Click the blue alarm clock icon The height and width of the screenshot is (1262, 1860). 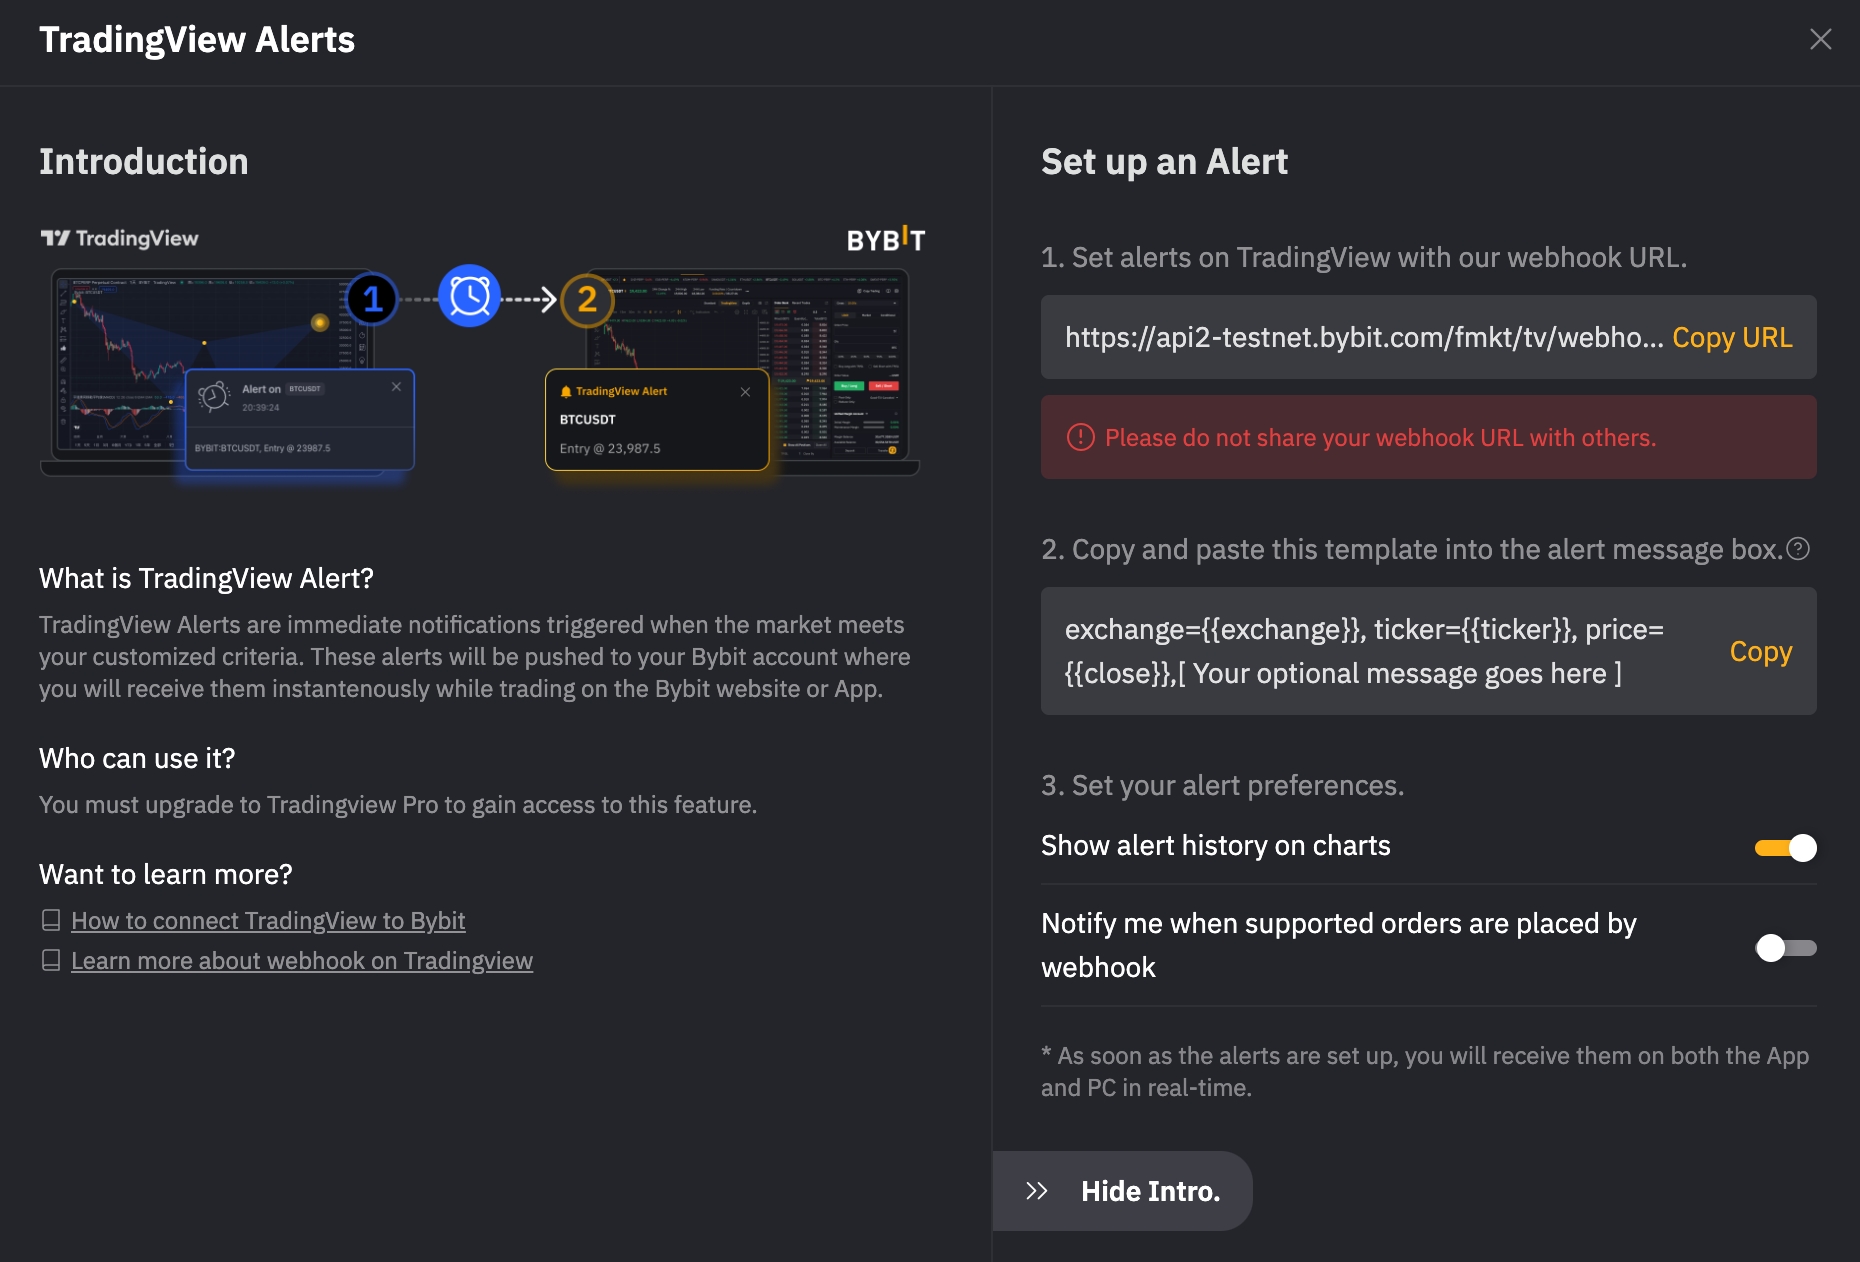coord(469,296)
